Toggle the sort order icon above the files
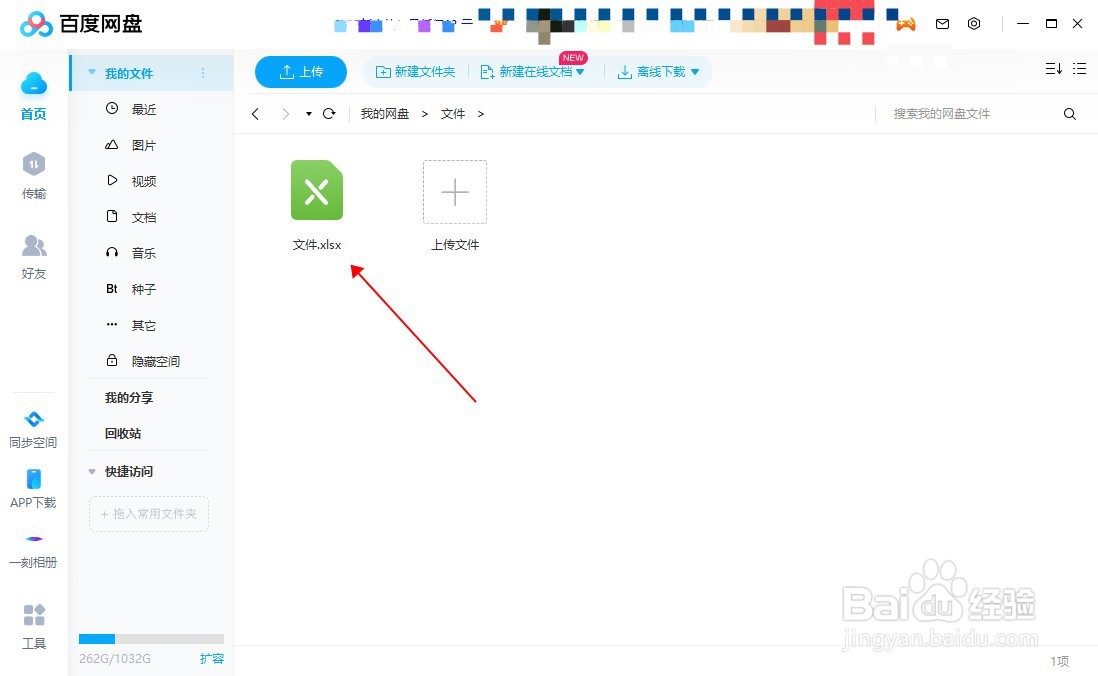Screen dimensions: 1098x676 click(x=1052, y=69)
